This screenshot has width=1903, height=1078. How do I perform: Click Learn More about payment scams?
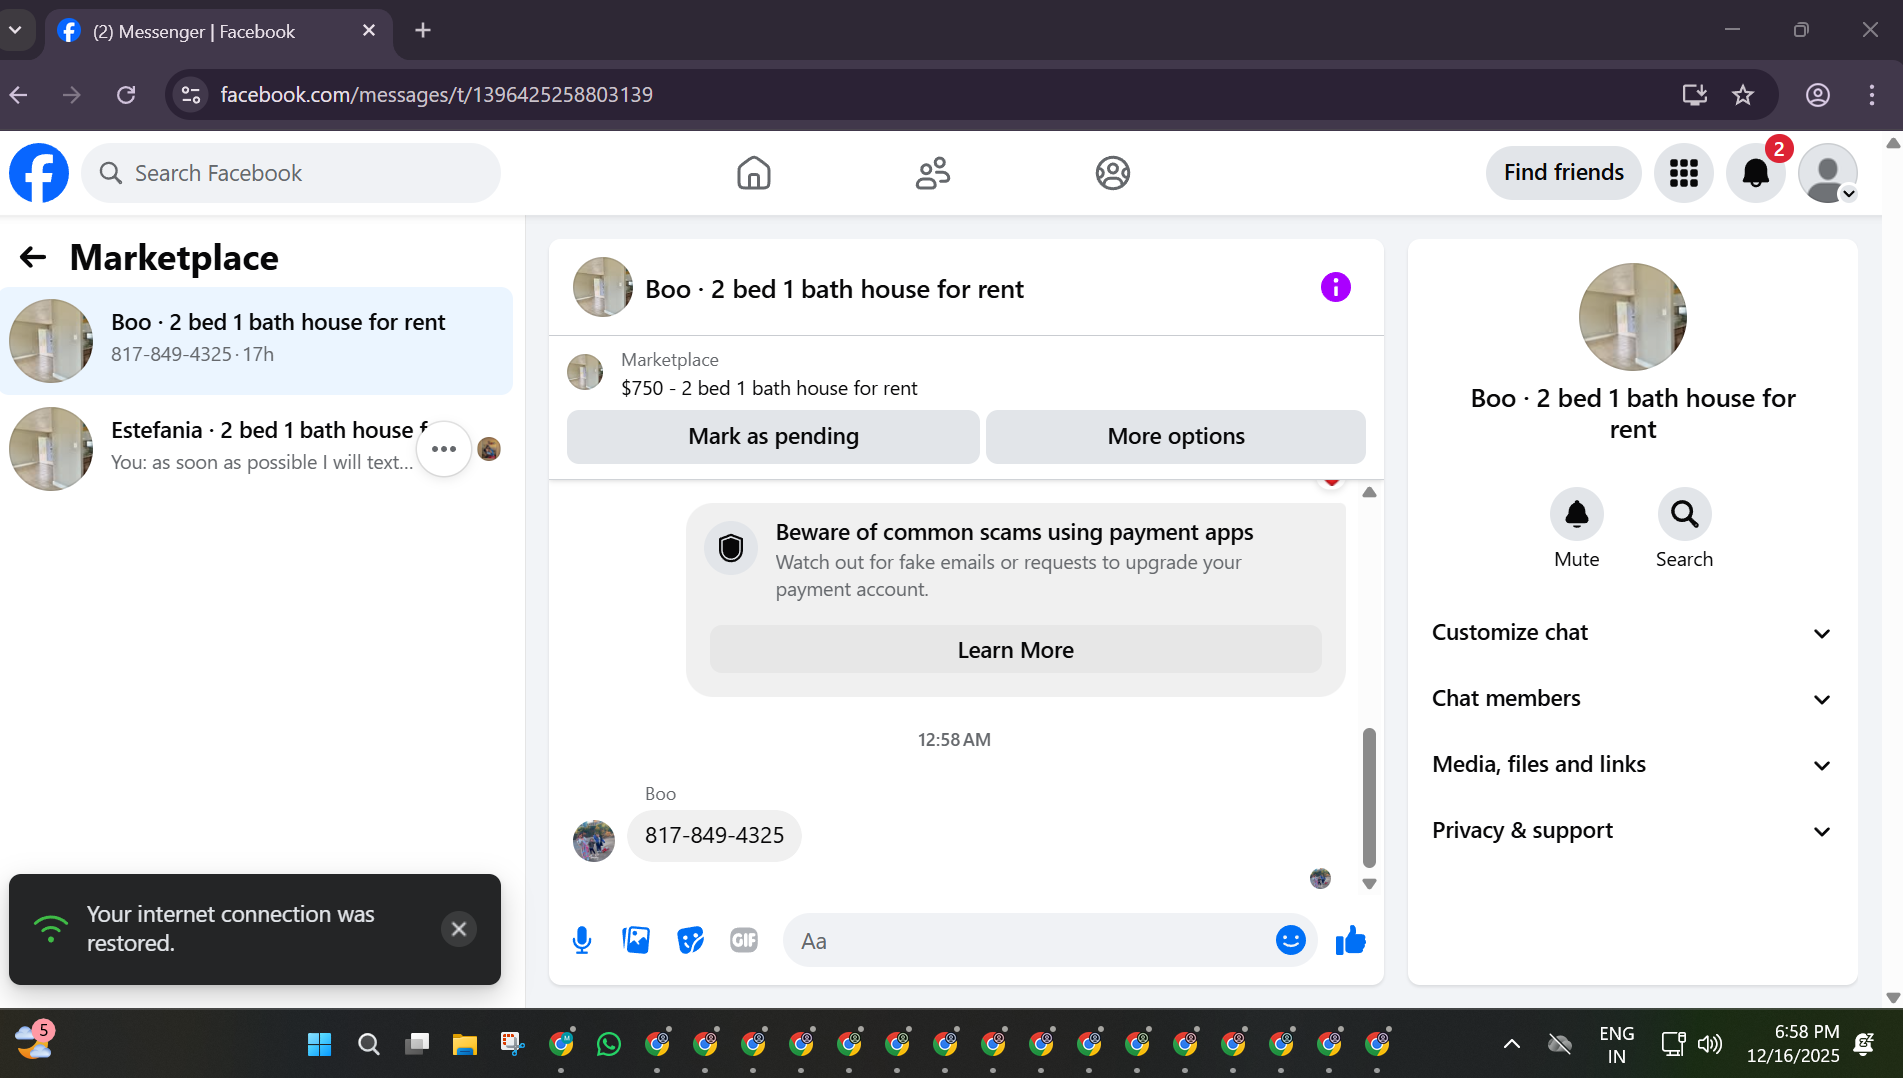(x=1016, y=650)
